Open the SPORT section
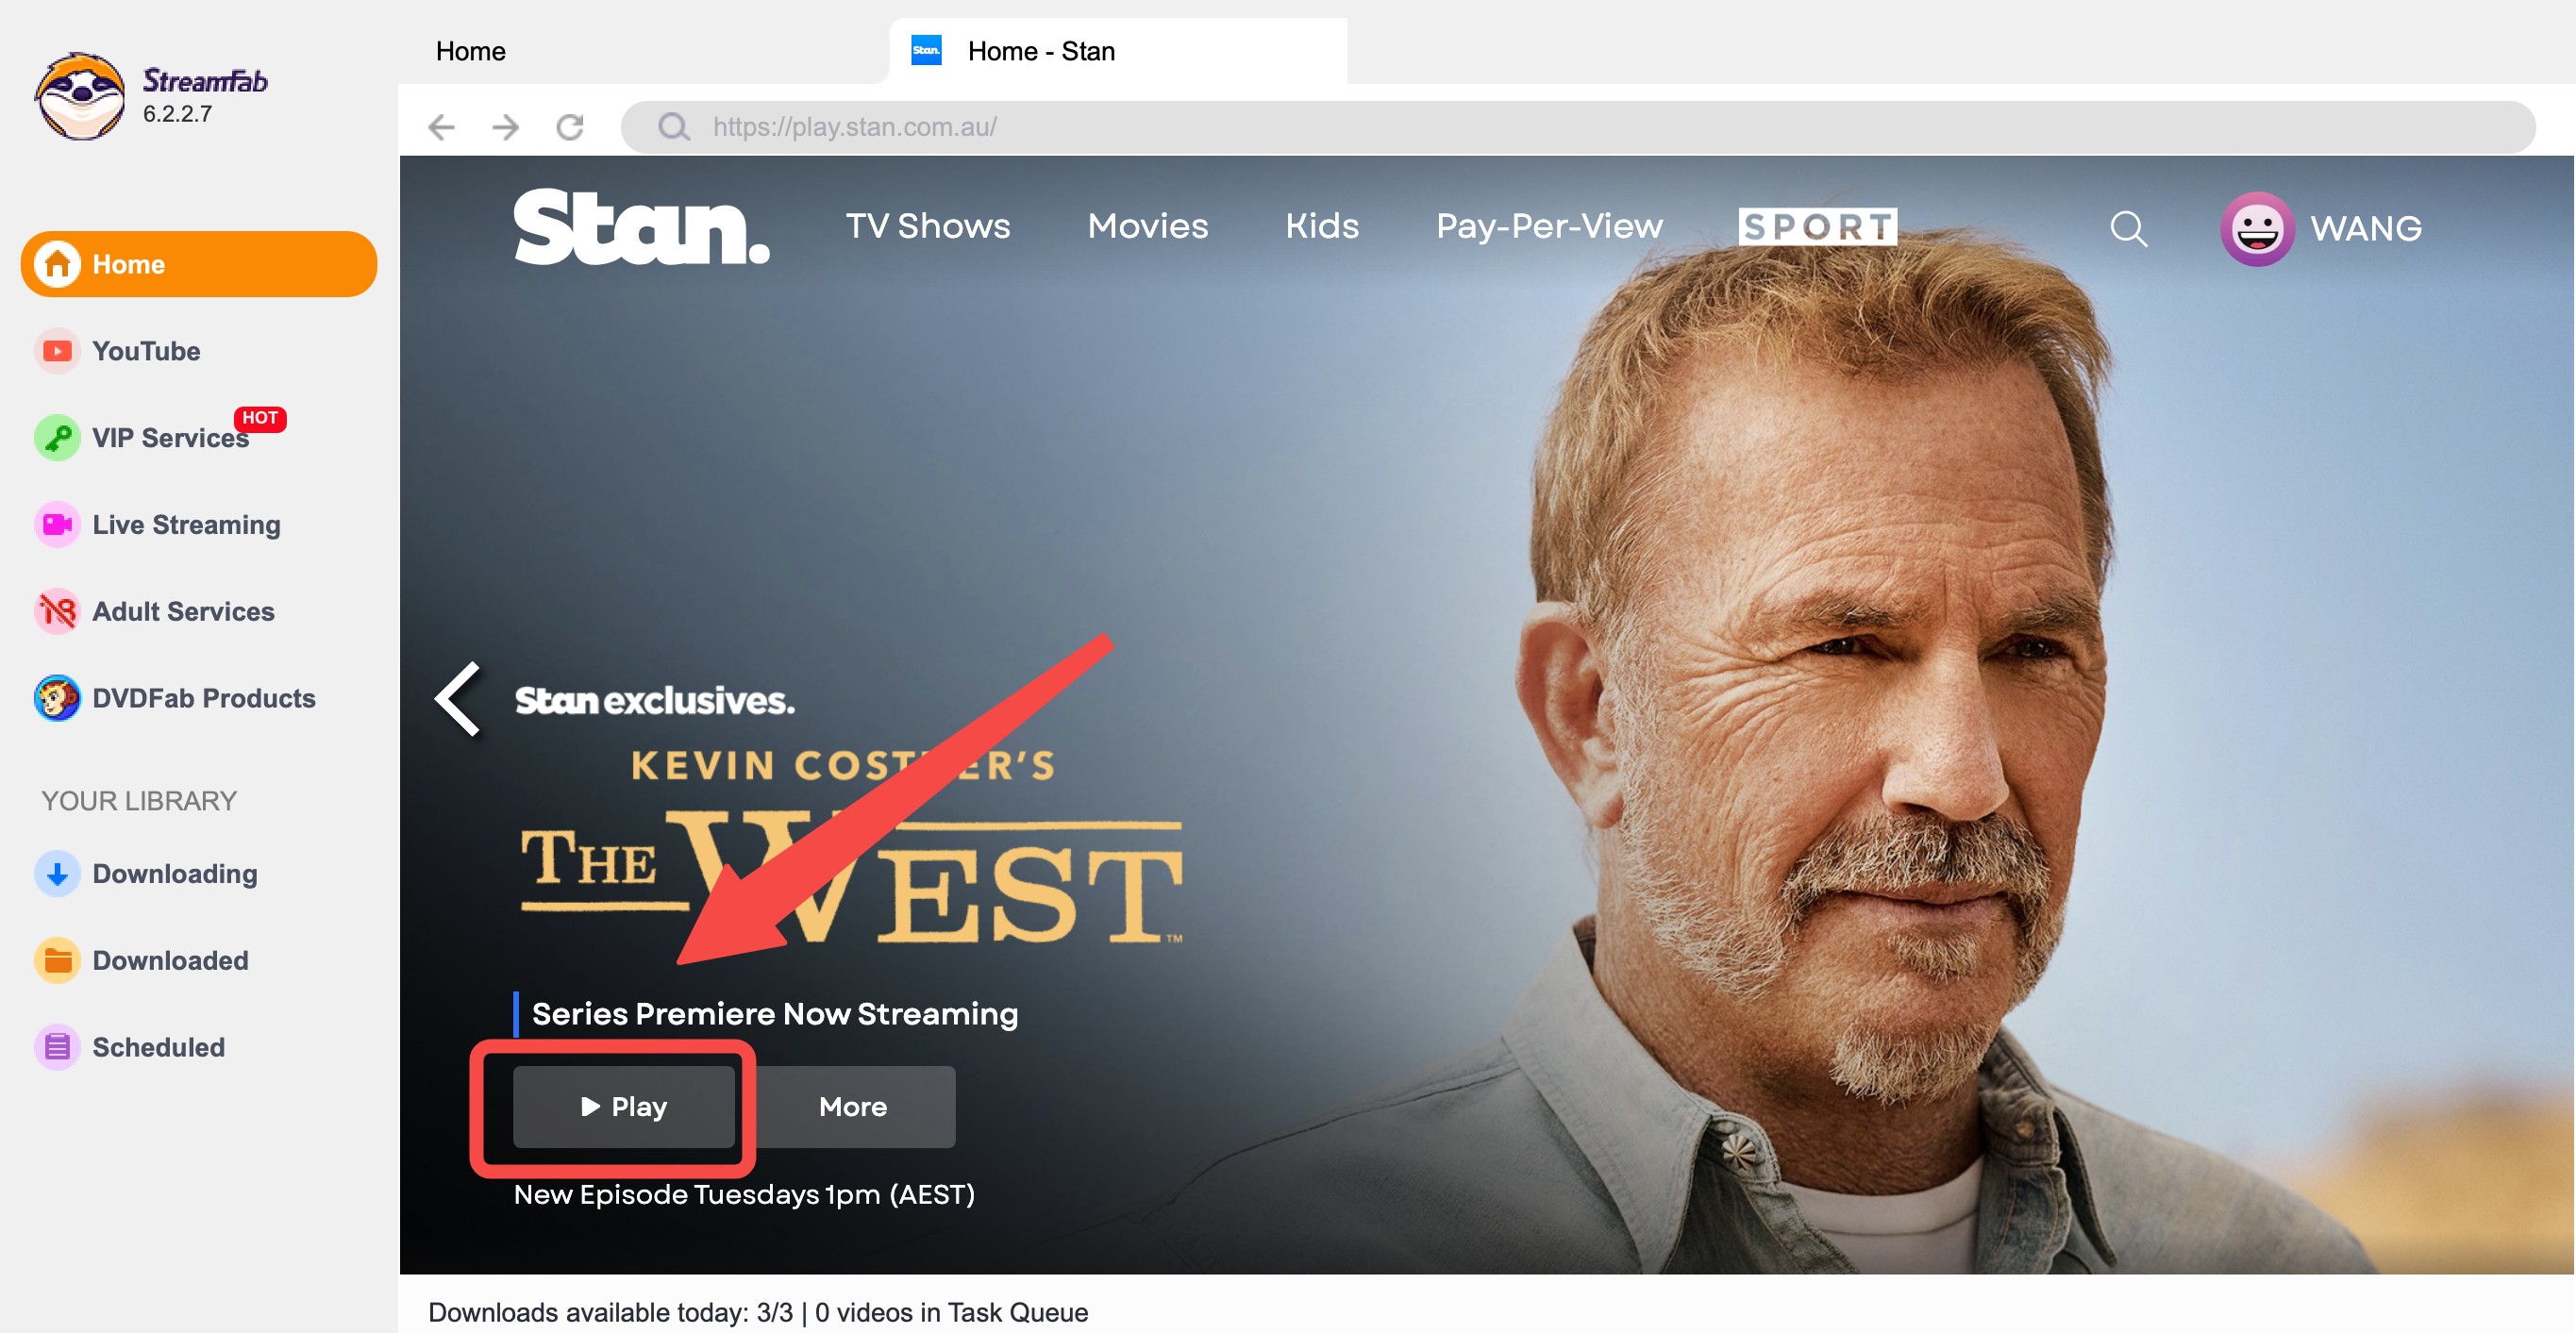The image size is (2576, 1333). click(x=1818, y=227)
